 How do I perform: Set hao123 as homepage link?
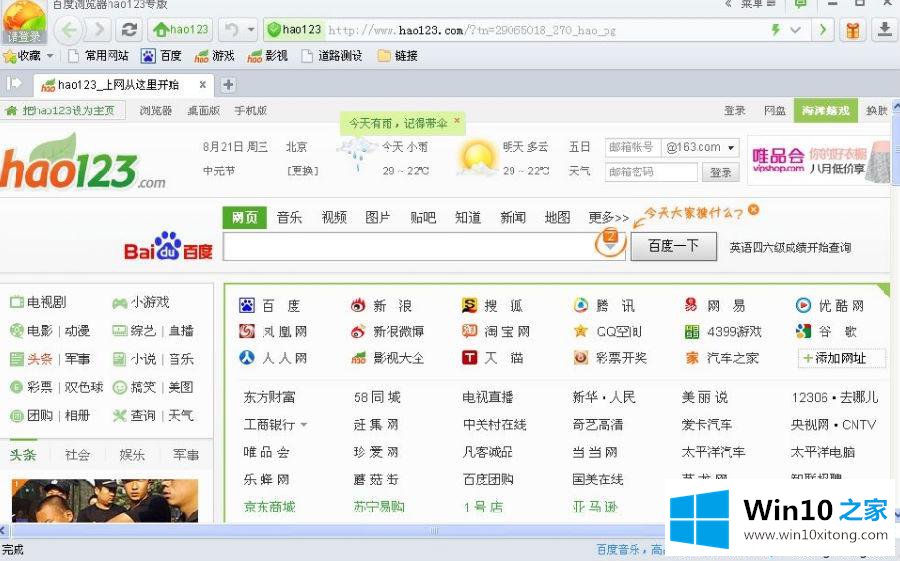[x=62, y=110]
